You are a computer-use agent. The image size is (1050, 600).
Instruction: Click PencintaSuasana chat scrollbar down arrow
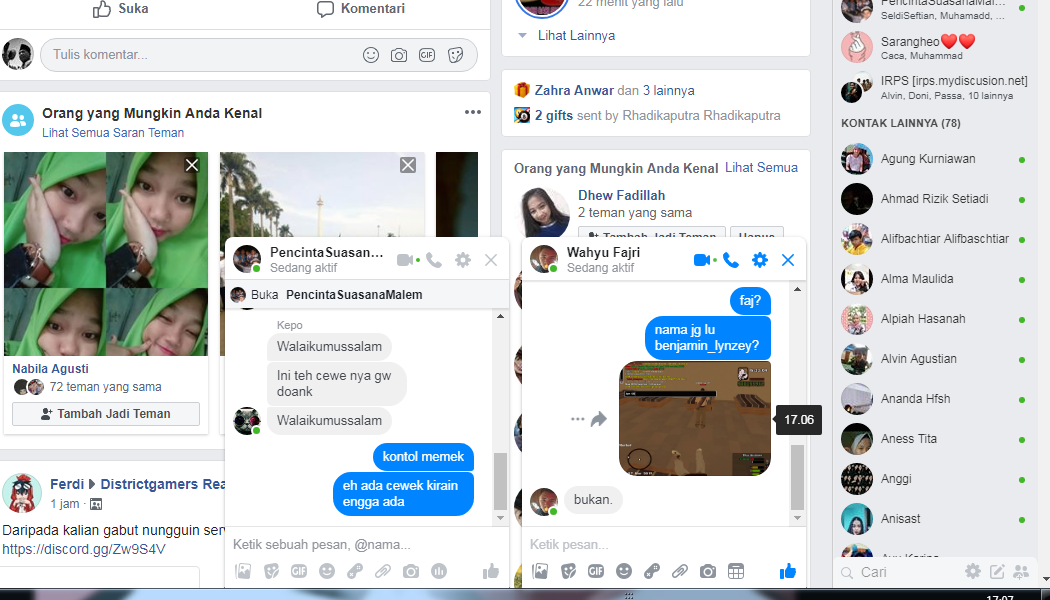coord(500,518)
